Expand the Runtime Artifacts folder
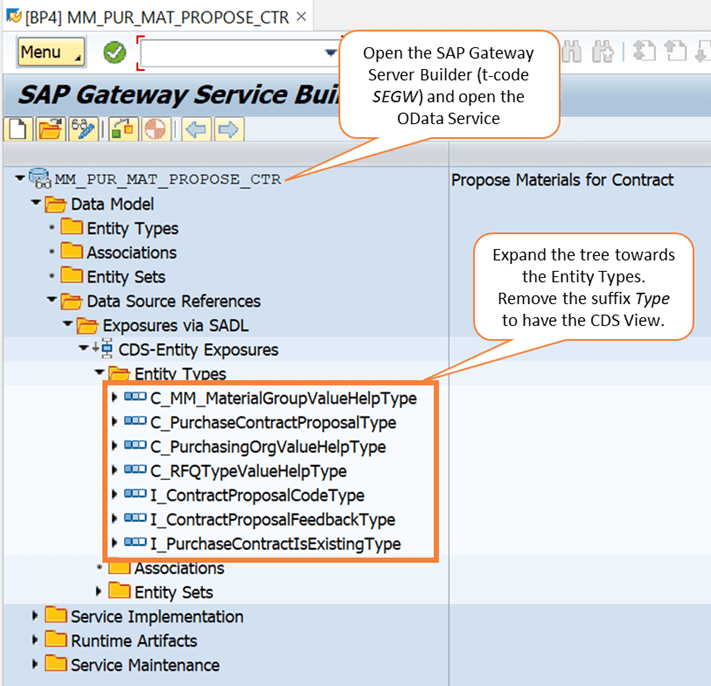Screen dimensions: 711x686 click(35, 640)
